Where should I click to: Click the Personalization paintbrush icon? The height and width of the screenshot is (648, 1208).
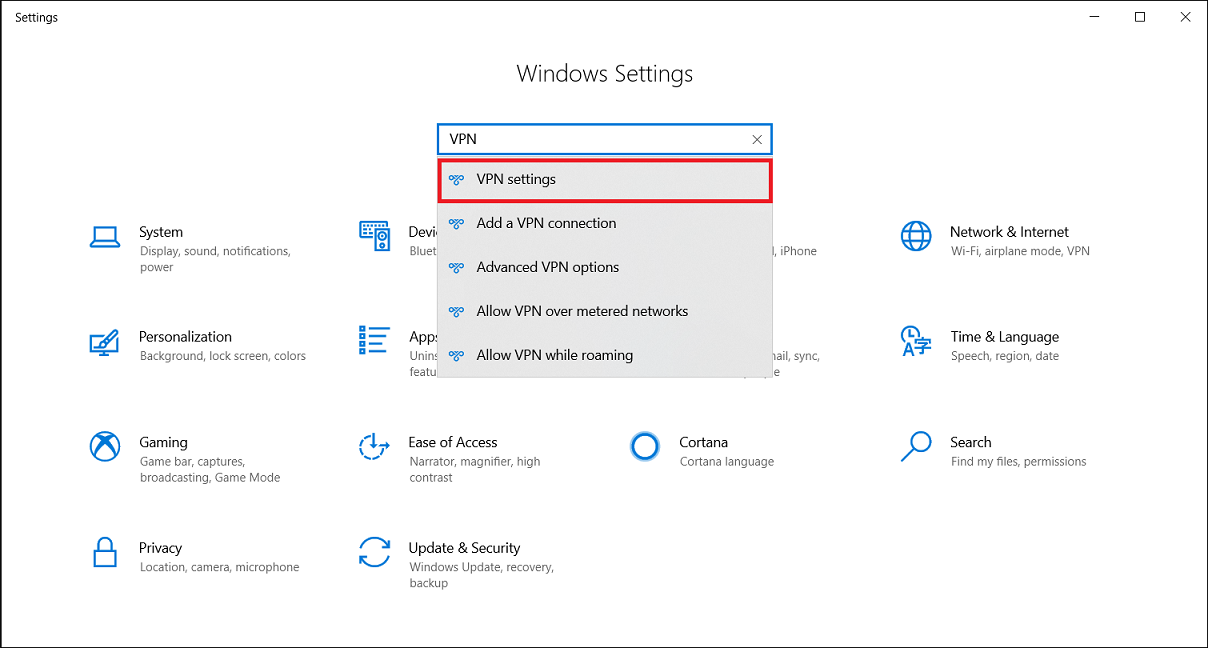pyautogui.click(x=105, y=342)
